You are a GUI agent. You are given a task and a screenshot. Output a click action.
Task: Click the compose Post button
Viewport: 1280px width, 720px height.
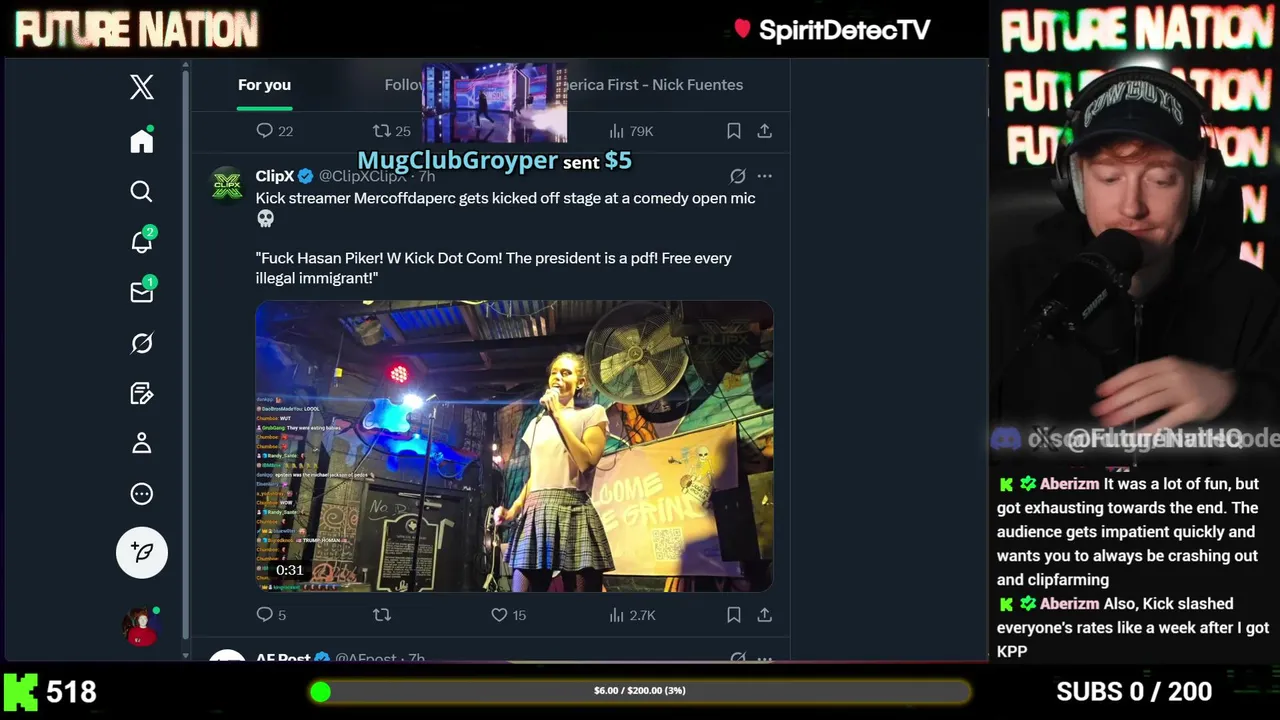coord(142,552)
